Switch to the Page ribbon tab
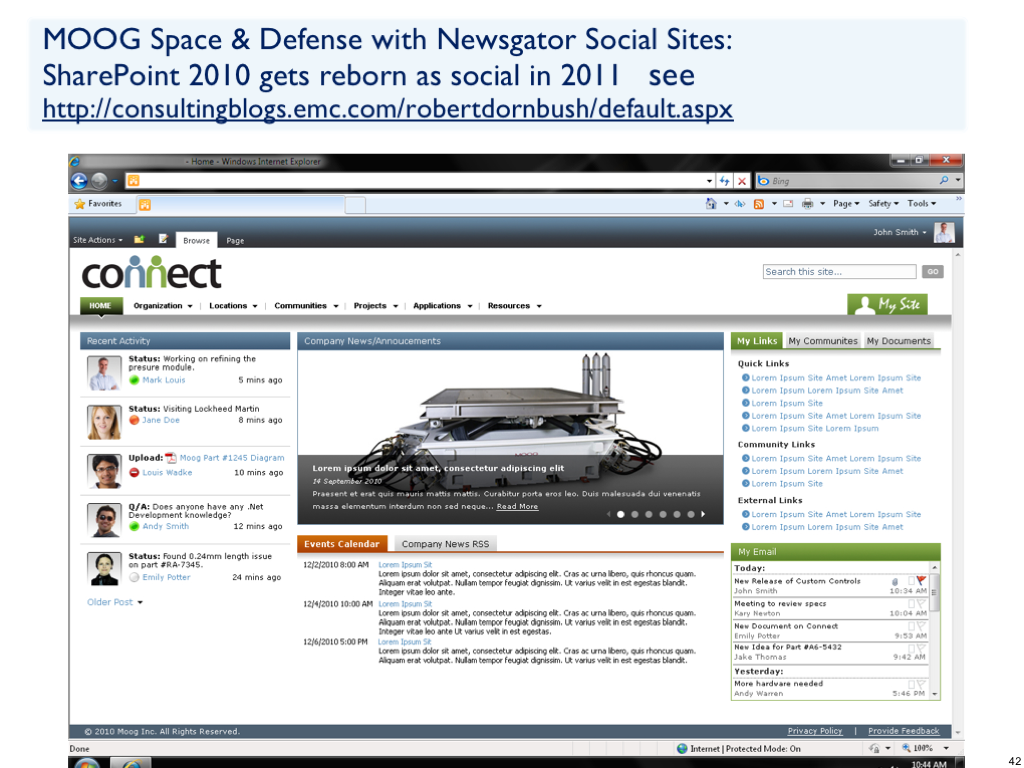This screenshot has height=768, width=1024. click(235, 240)
